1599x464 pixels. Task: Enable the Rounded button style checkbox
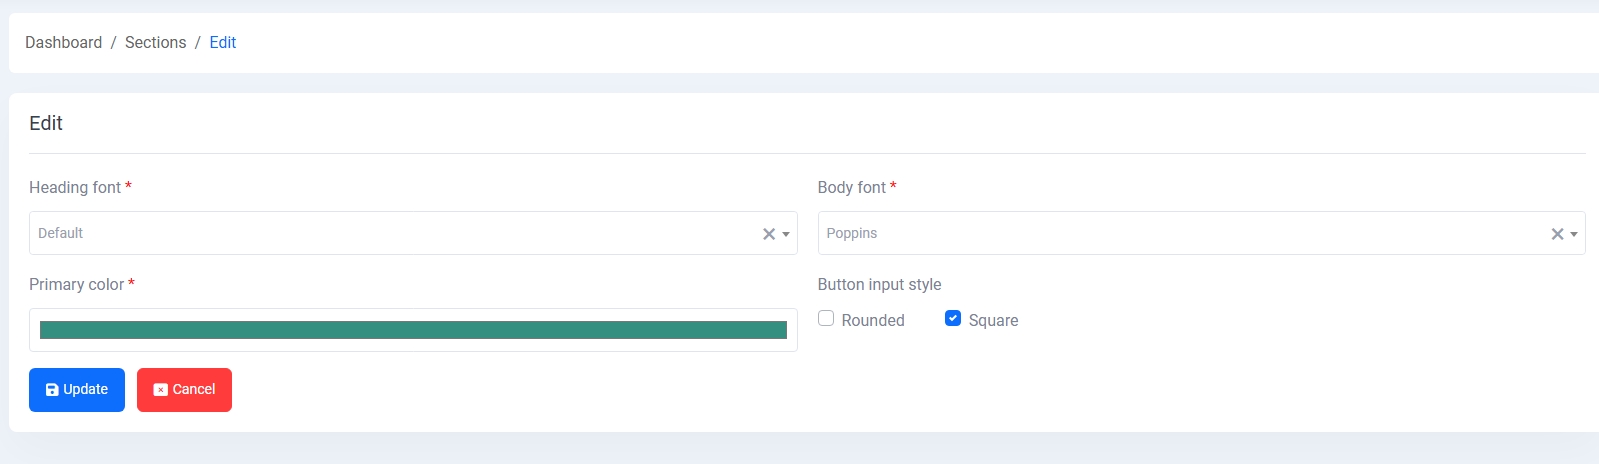click(826, 318)
